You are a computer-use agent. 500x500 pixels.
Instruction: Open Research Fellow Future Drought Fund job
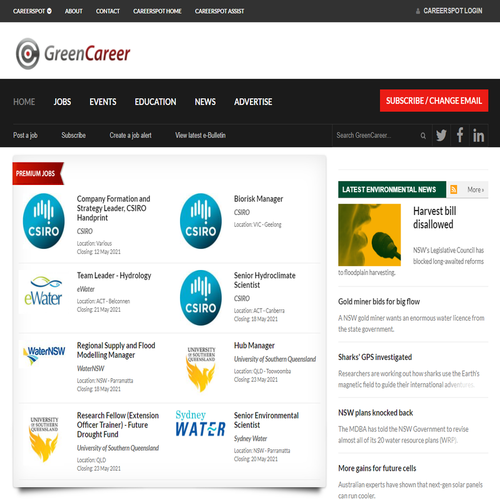point(118,425)
